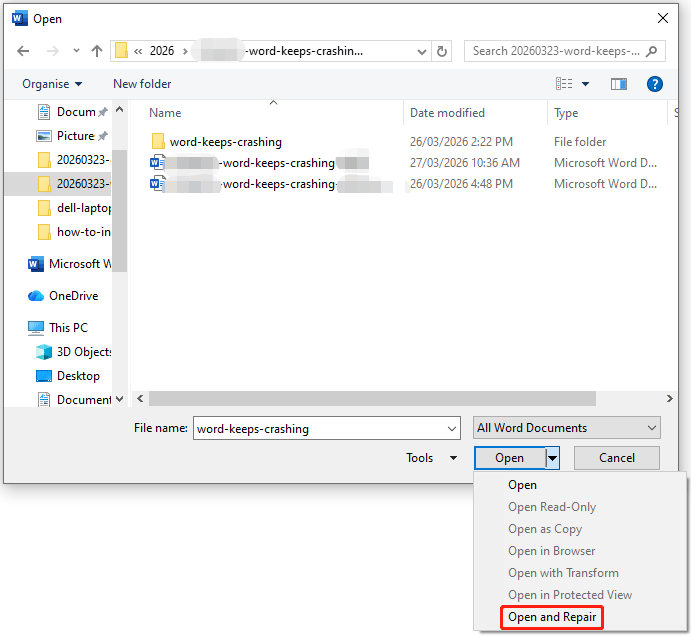Open the All Word Documents filter
Image resolution: width=691 pixels, height=636 pixels.
pos(567,428)
